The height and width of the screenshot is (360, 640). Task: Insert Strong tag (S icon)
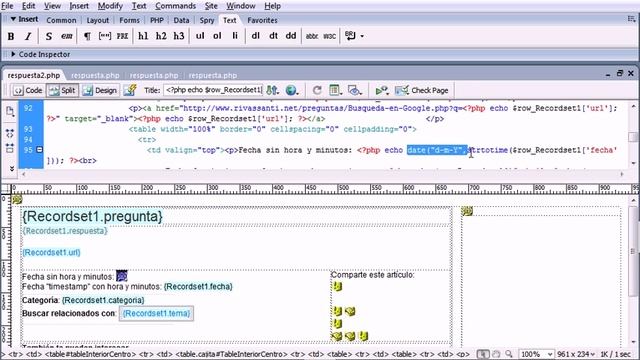pyautogui.click(x=49, y=36)
